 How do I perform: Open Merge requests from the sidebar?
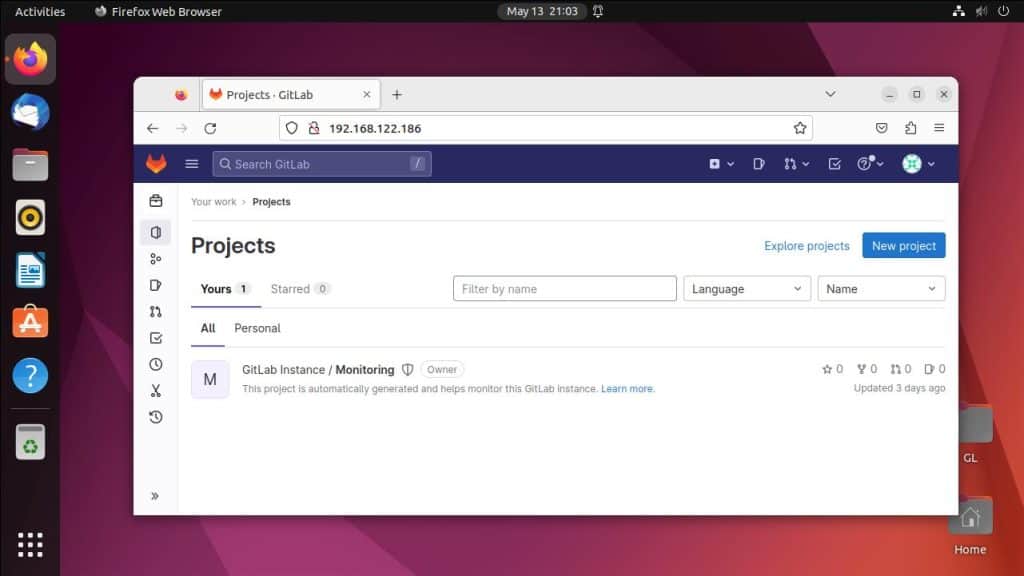[155, 311]
